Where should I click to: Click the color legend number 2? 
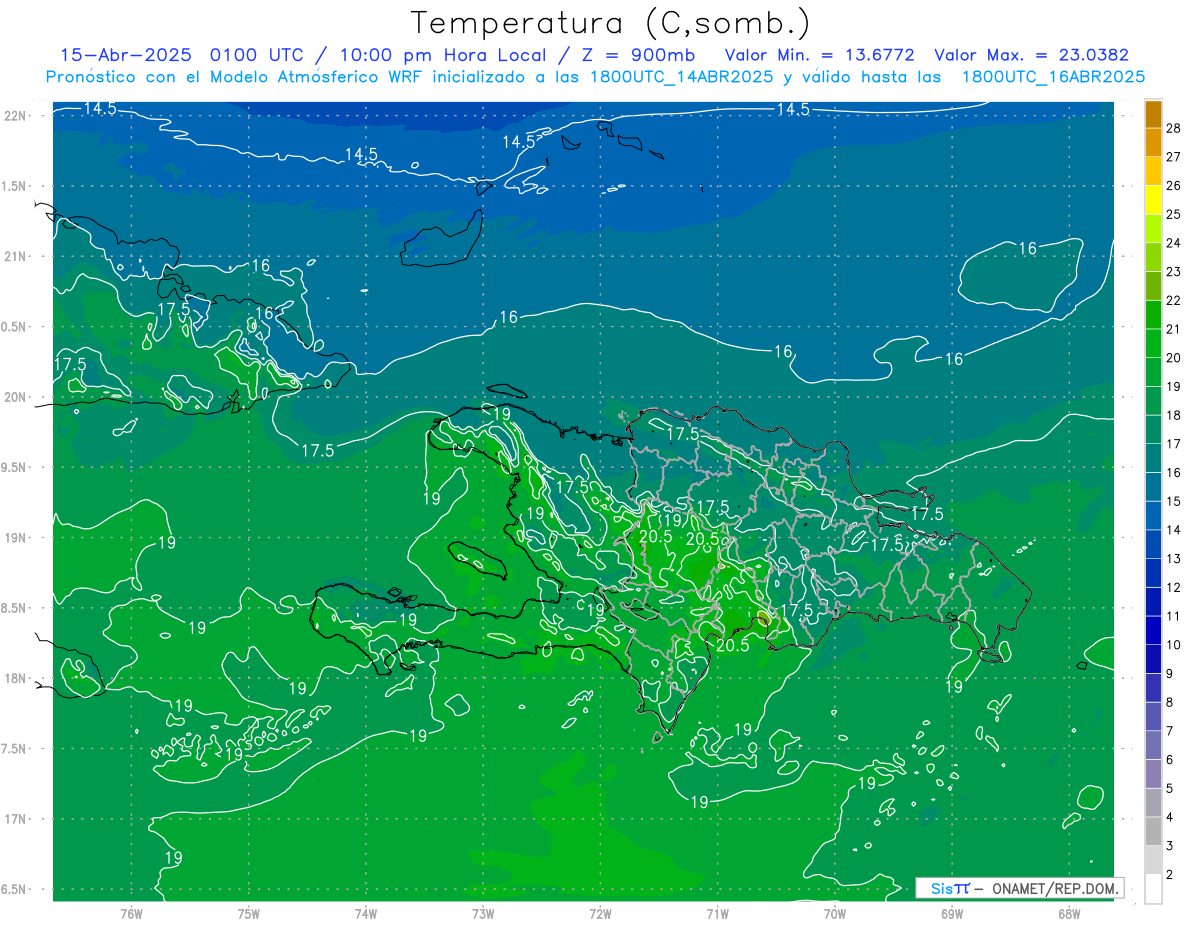tap(1171, 875)
